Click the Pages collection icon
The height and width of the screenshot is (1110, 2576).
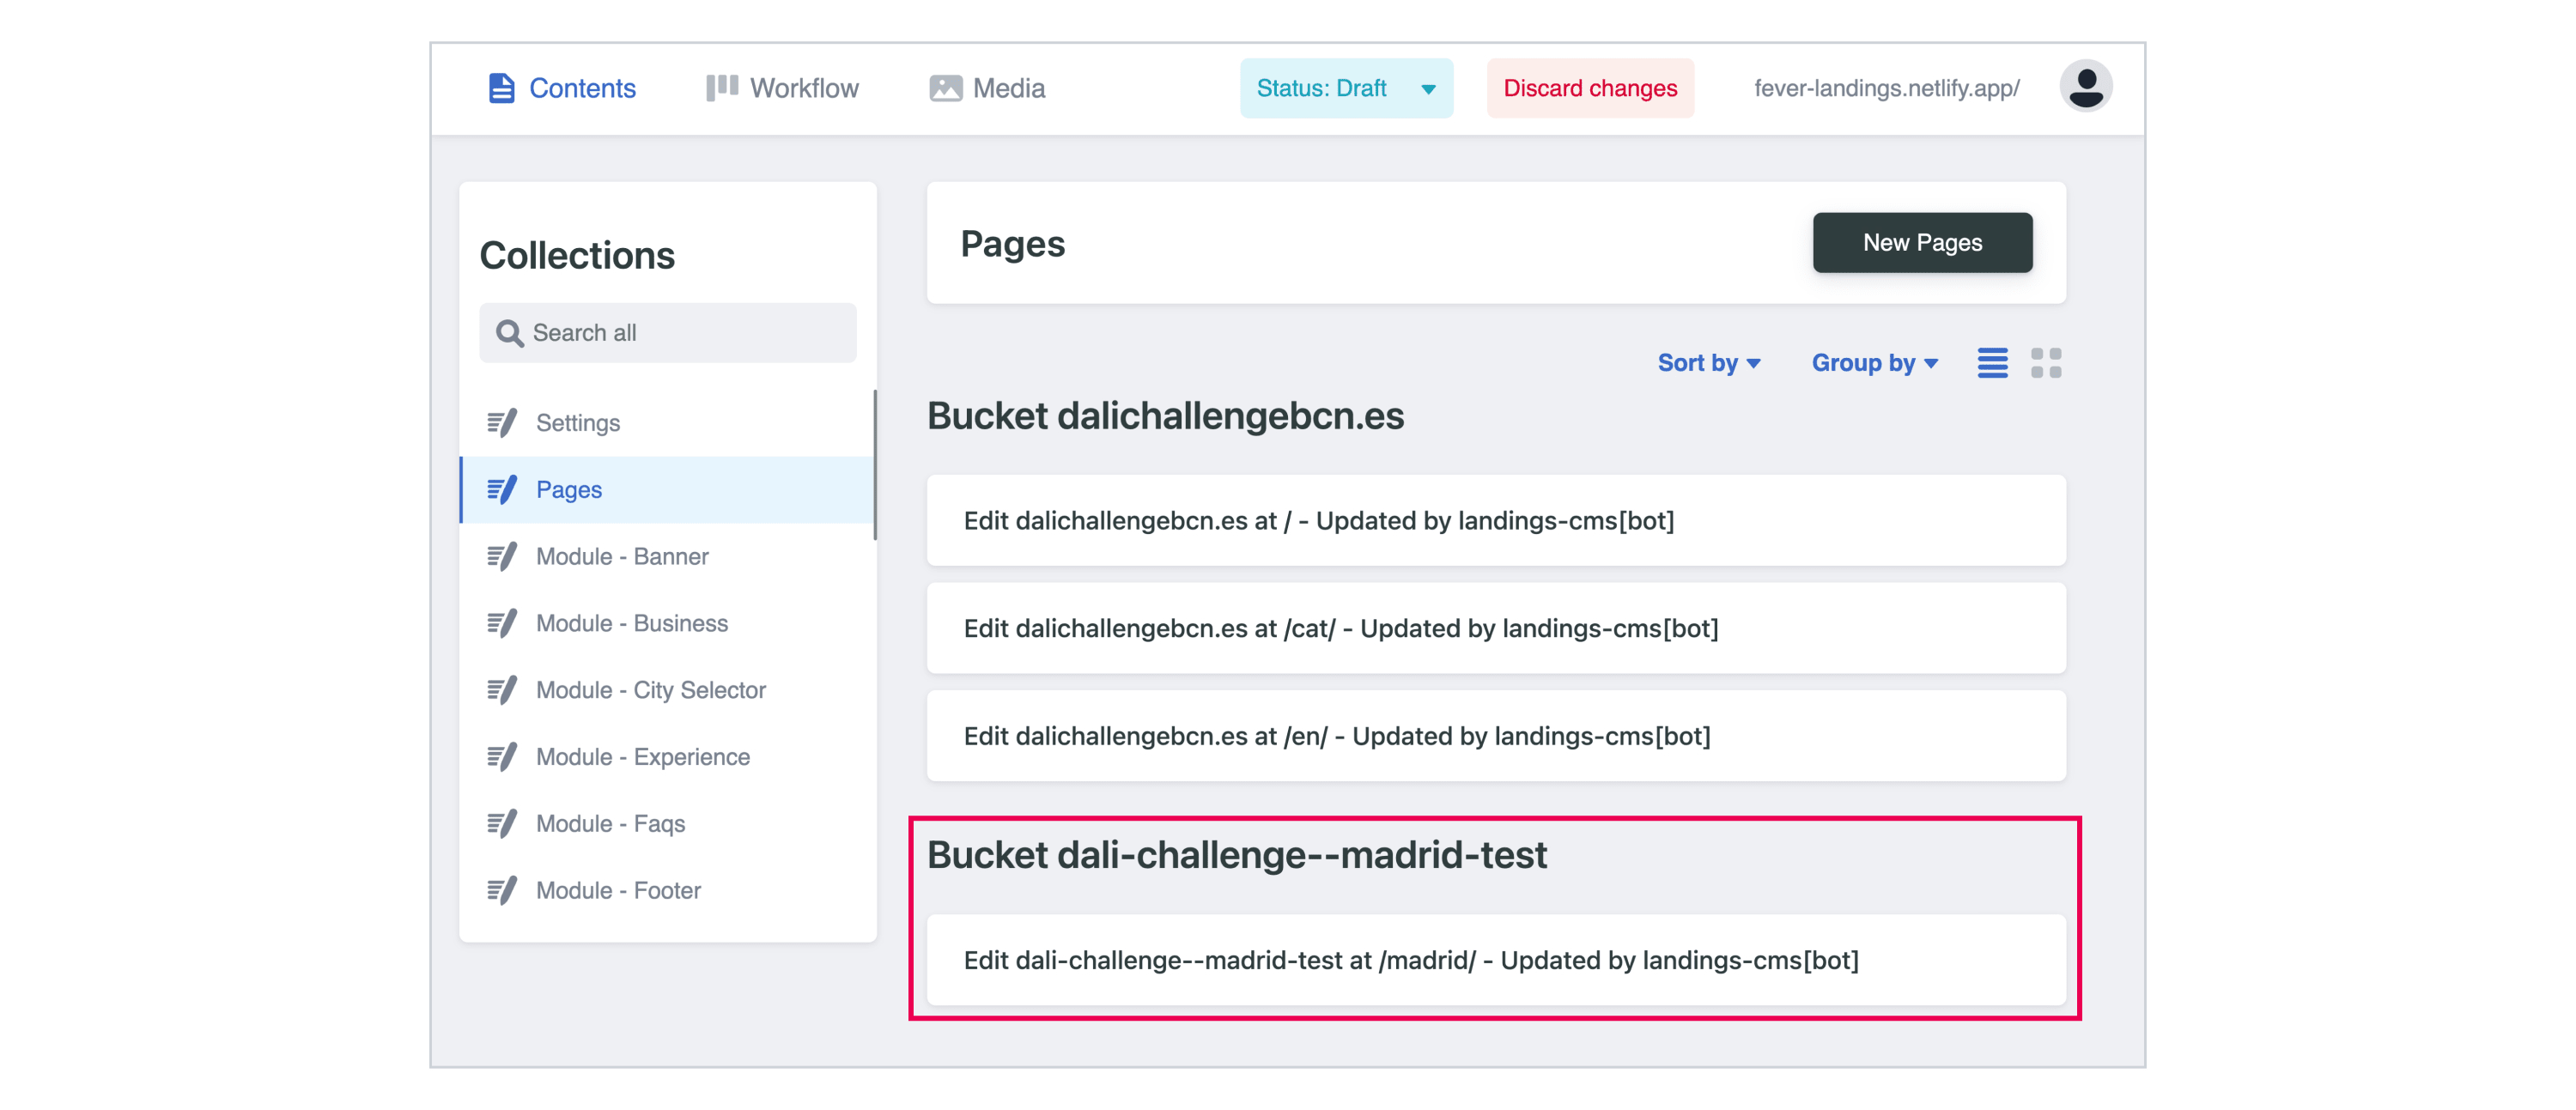502,490
